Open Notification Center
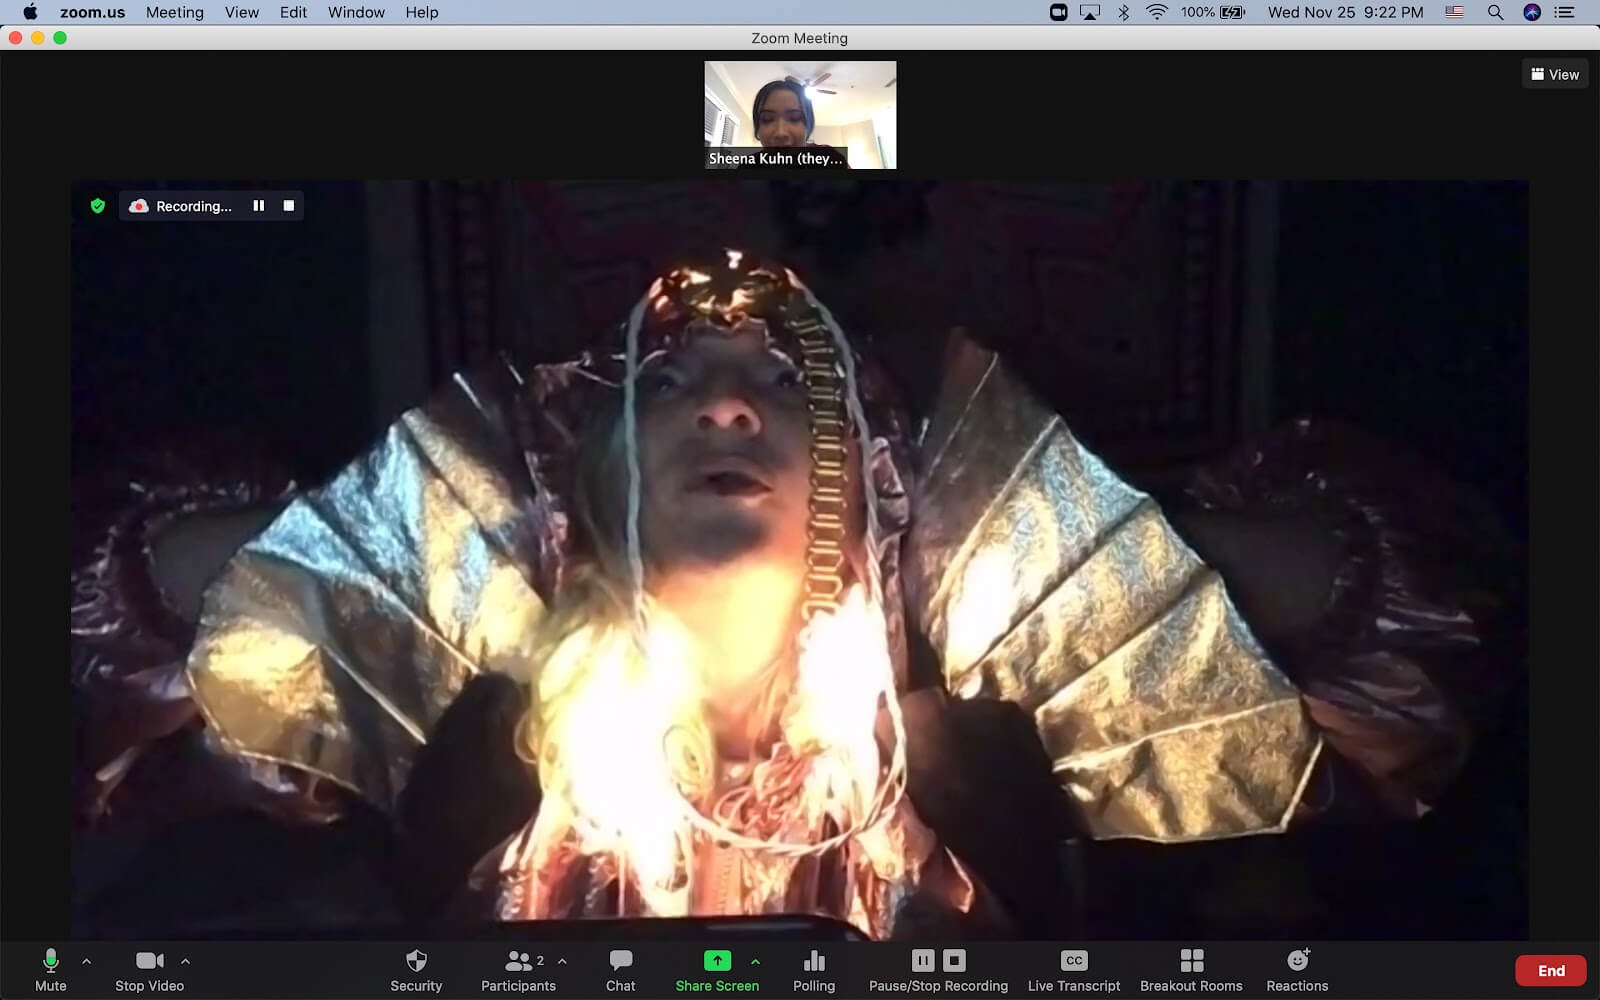1600x1000 pixels. click(1565, 12)
